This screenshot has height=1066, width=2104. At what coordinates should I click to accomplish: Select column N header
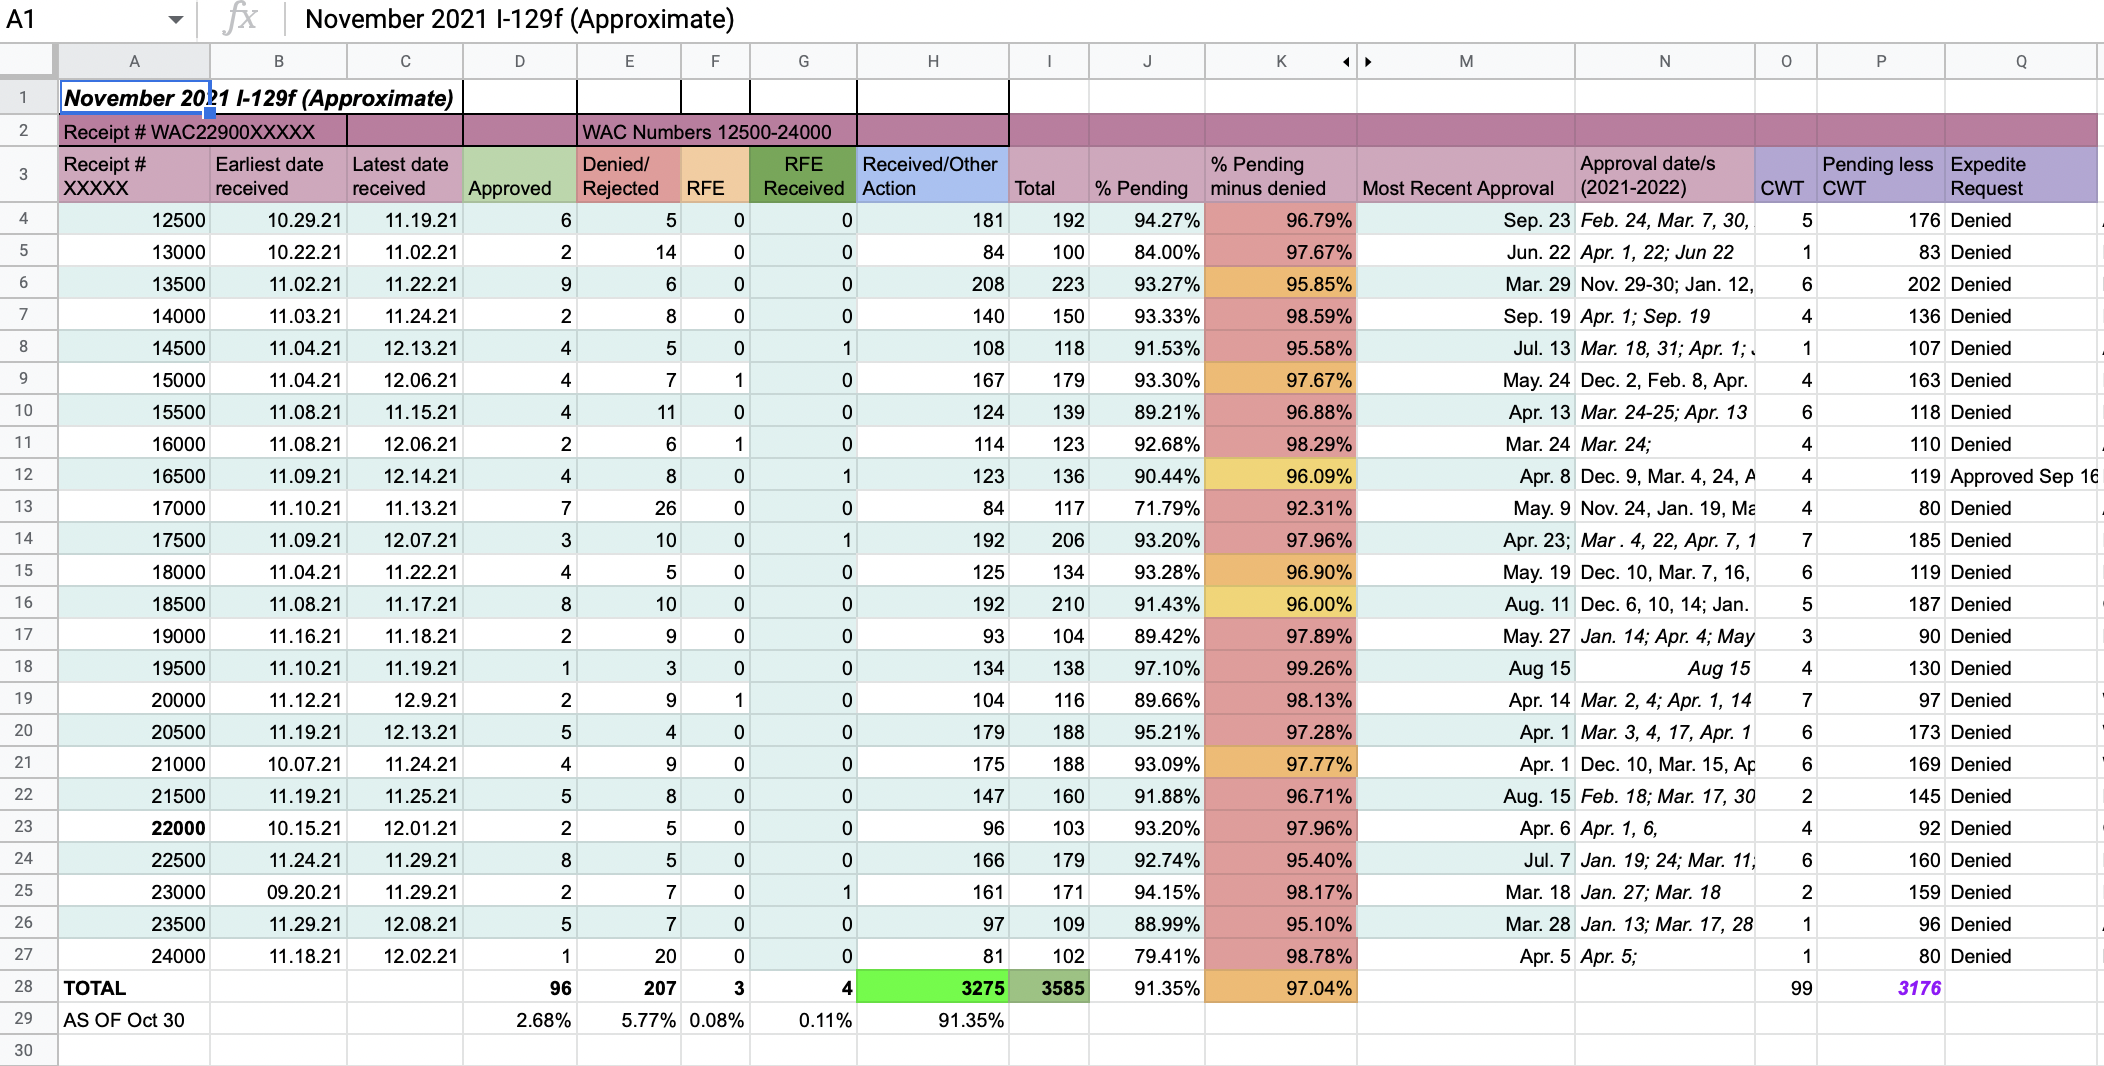coord(1665,62)
